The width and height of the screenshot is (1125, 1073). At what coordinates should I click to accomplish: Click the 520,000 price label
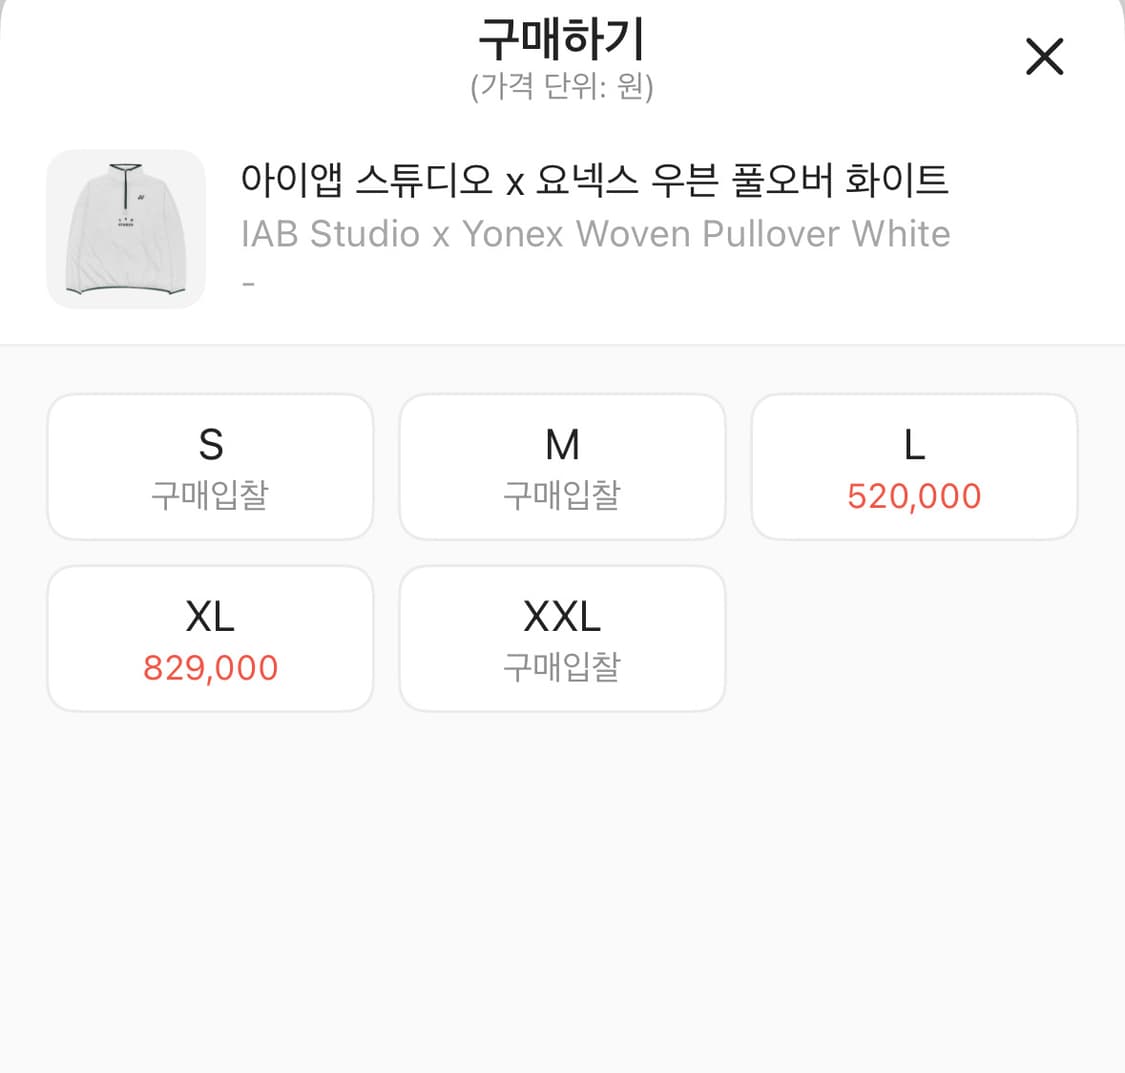tap(913, 495)
